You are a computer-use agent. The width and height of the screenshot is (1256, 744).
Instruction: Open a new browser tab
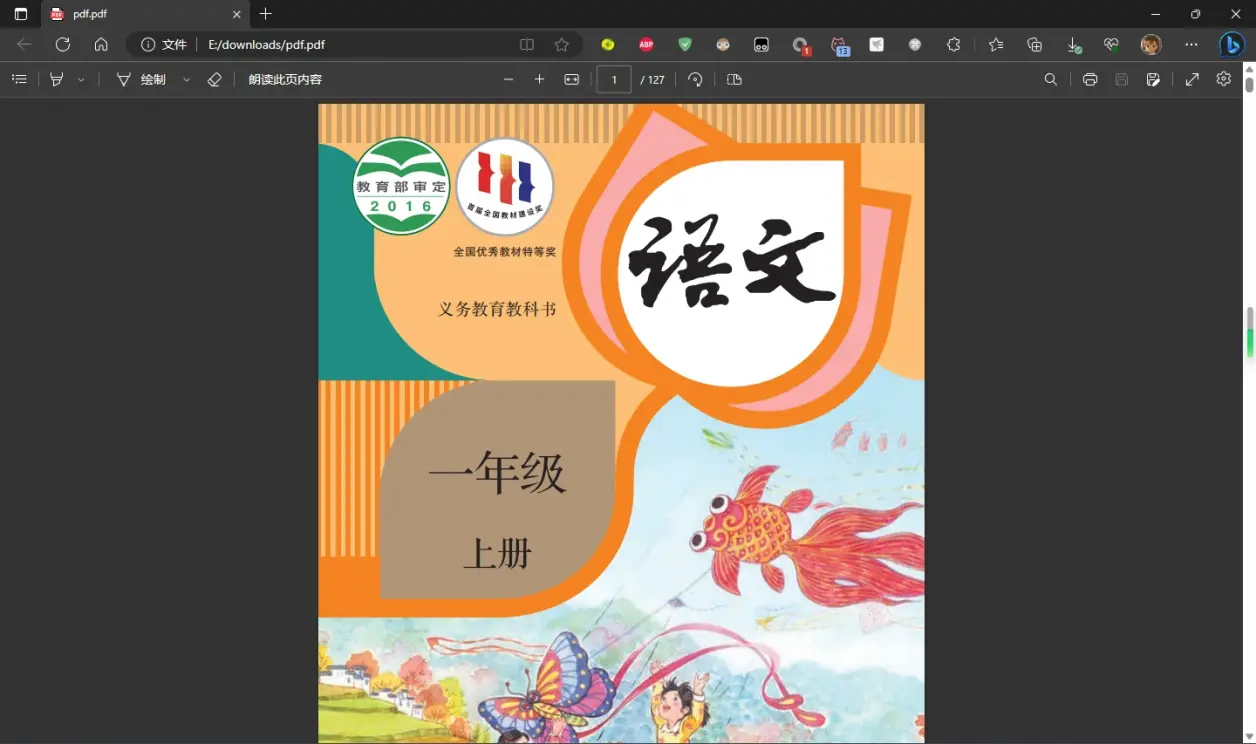coord(265,14)
